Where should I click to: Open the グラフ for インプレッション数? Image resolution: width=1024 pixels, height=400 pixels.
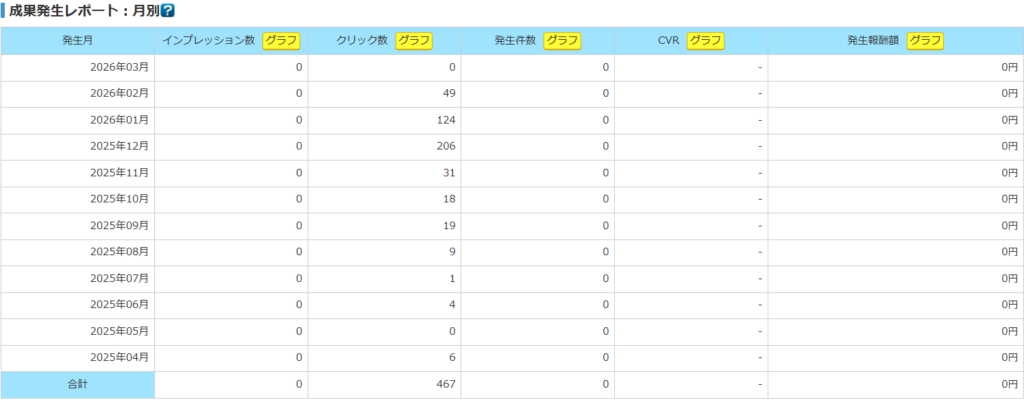pos(280,41)
